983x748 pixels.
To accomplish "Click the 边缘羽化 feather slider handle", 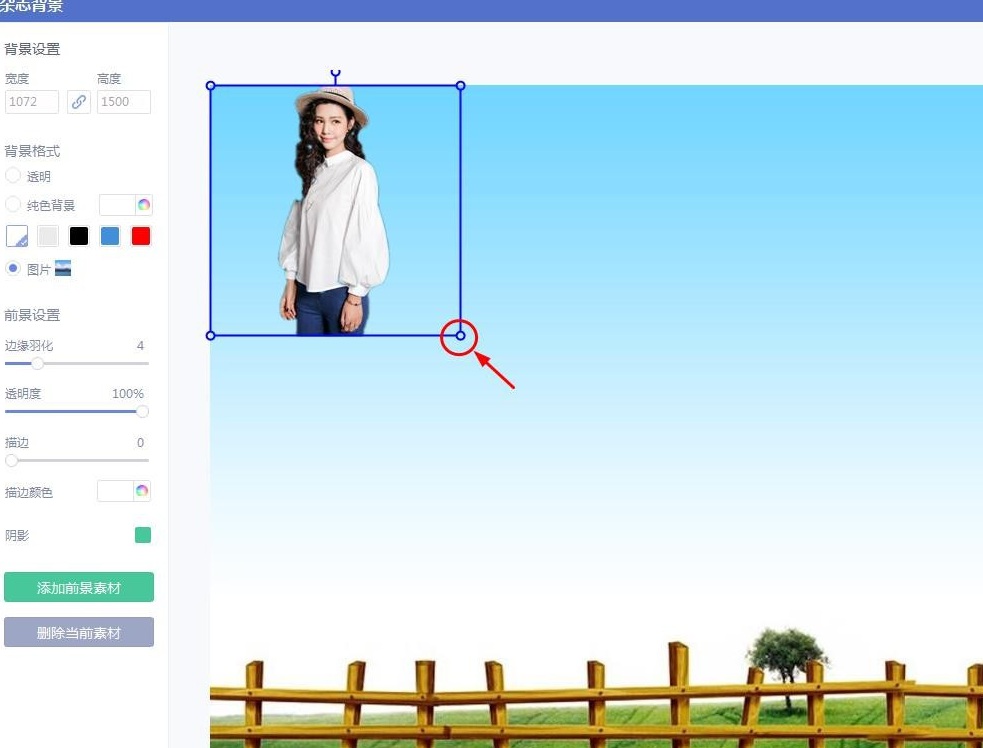I will 37,363.
